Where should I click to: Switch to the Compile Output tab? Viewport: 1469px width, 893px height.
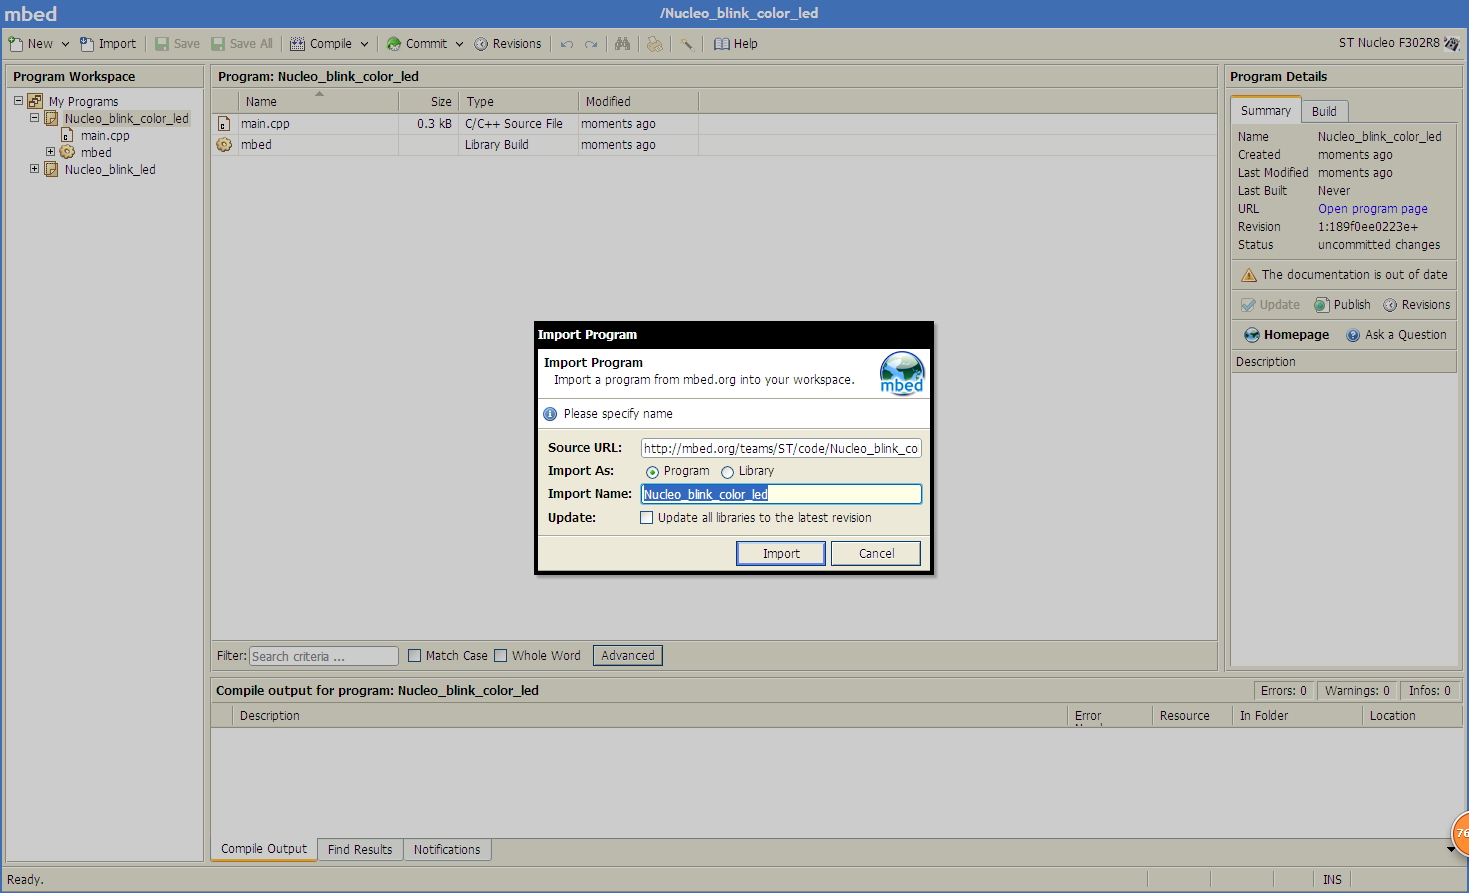coord(264,849)
